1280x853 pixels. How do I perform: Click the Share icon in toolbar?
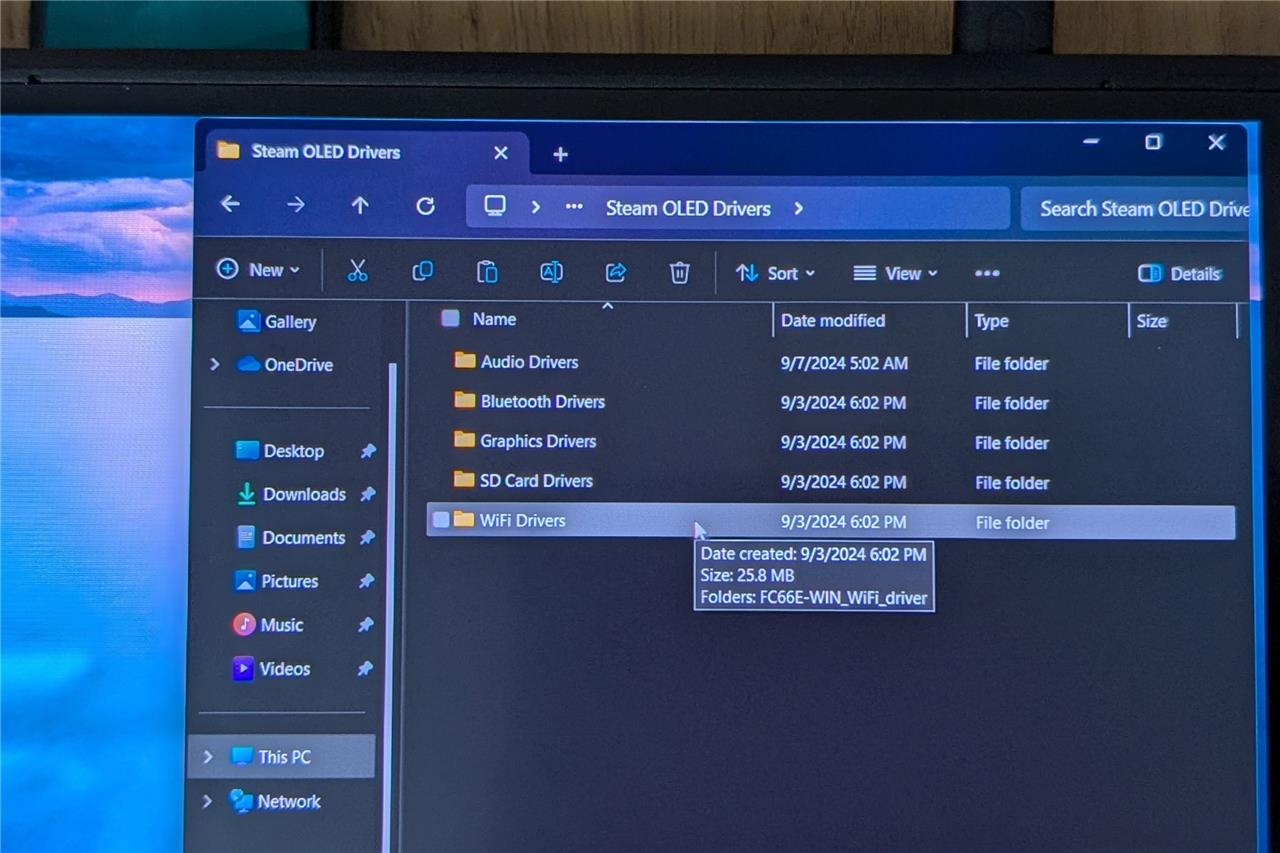click(616, 272)
